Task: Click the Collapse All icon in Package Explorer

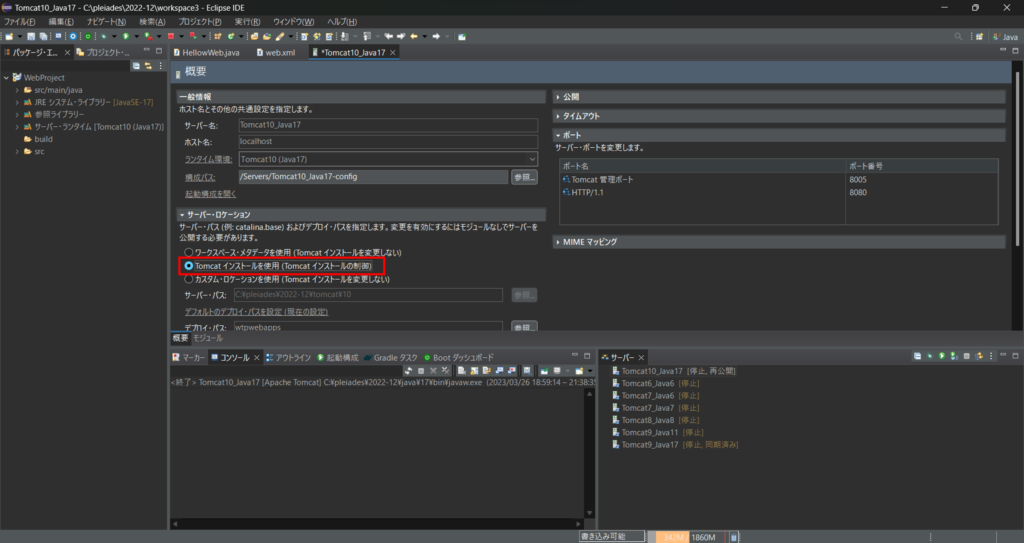Action: click(136, 66)
